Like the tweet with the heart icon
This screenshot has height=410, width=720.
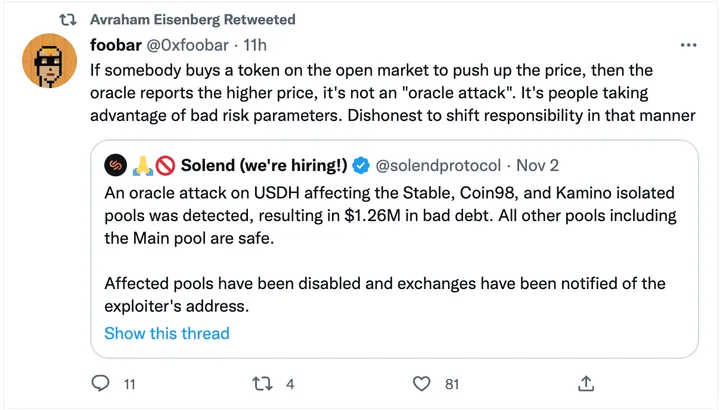click(x=422, y=383)
